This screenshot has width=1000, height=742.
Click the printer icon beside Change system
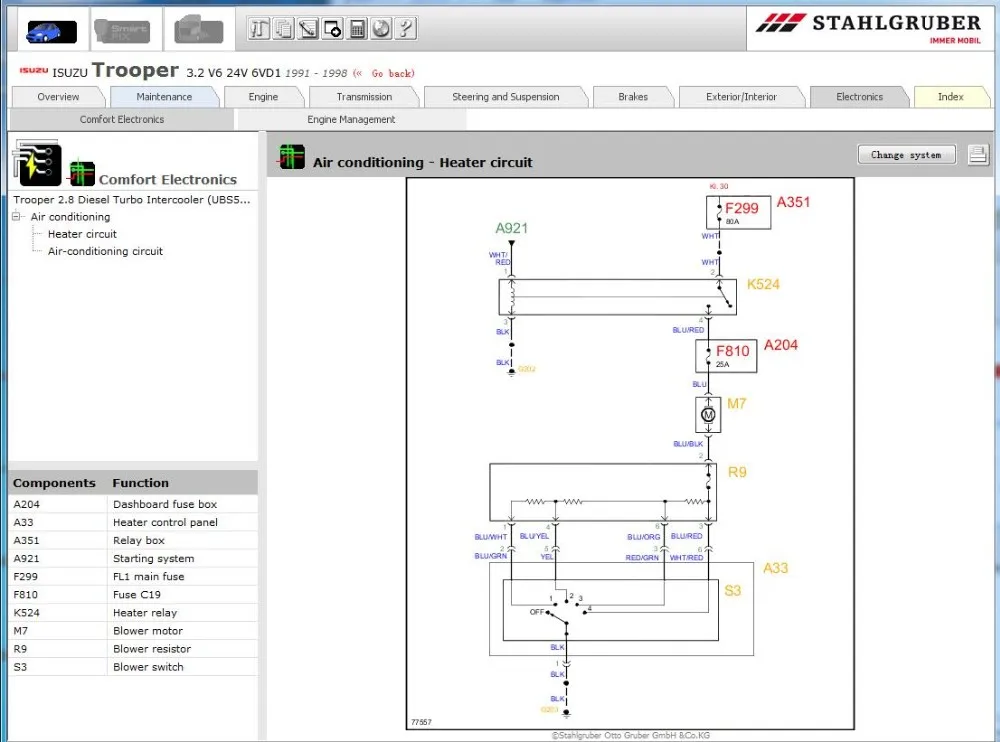click(x=978, y=155)
